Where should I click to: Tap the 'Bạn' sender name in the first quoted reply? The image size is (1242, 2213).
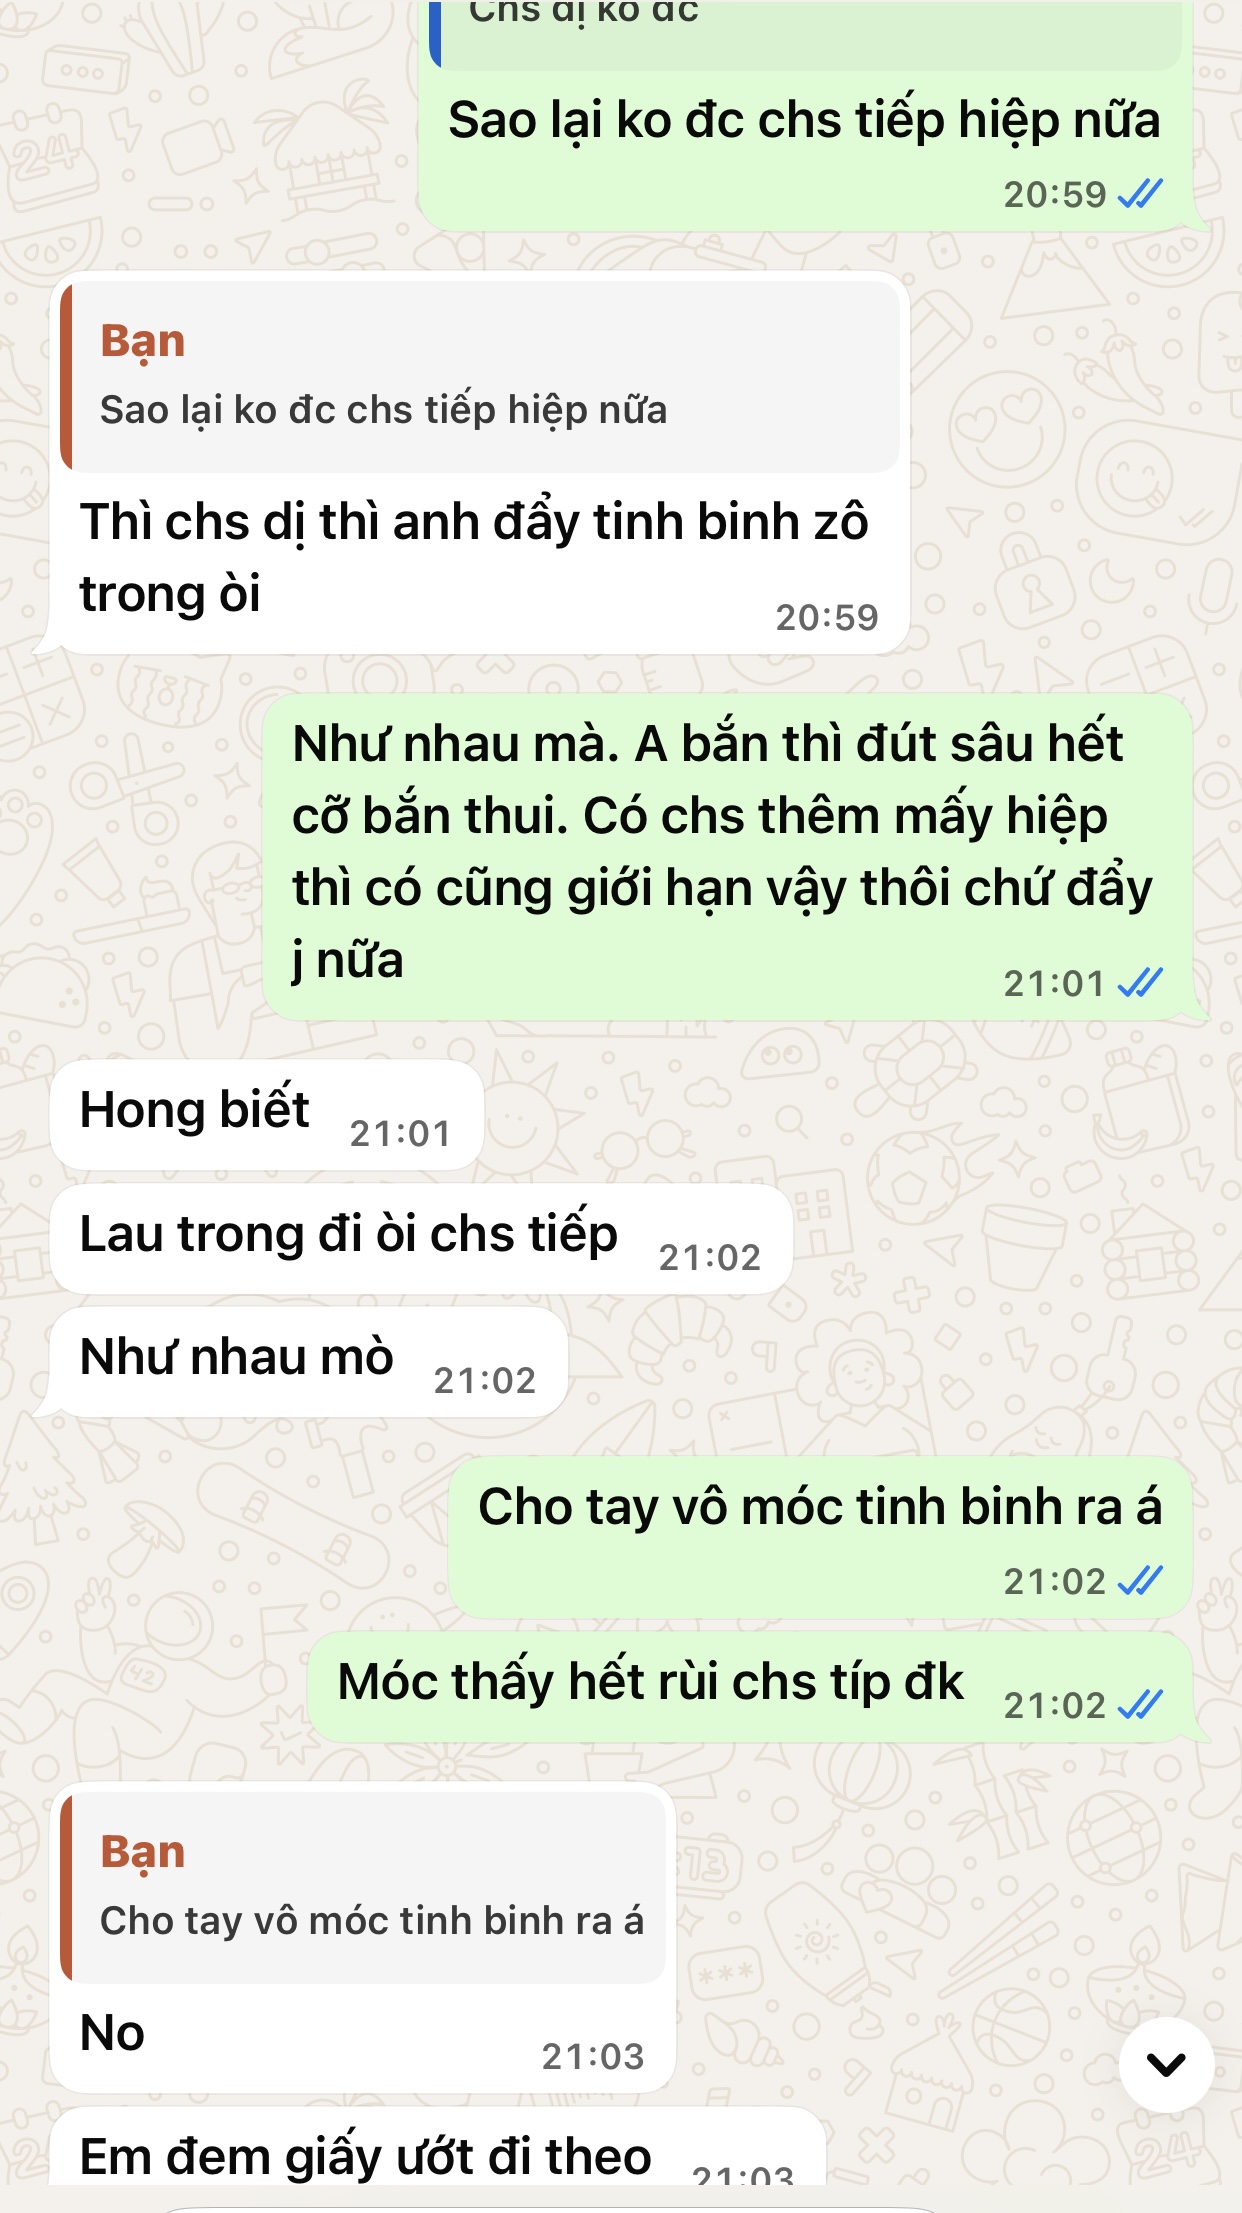[143, 341]
